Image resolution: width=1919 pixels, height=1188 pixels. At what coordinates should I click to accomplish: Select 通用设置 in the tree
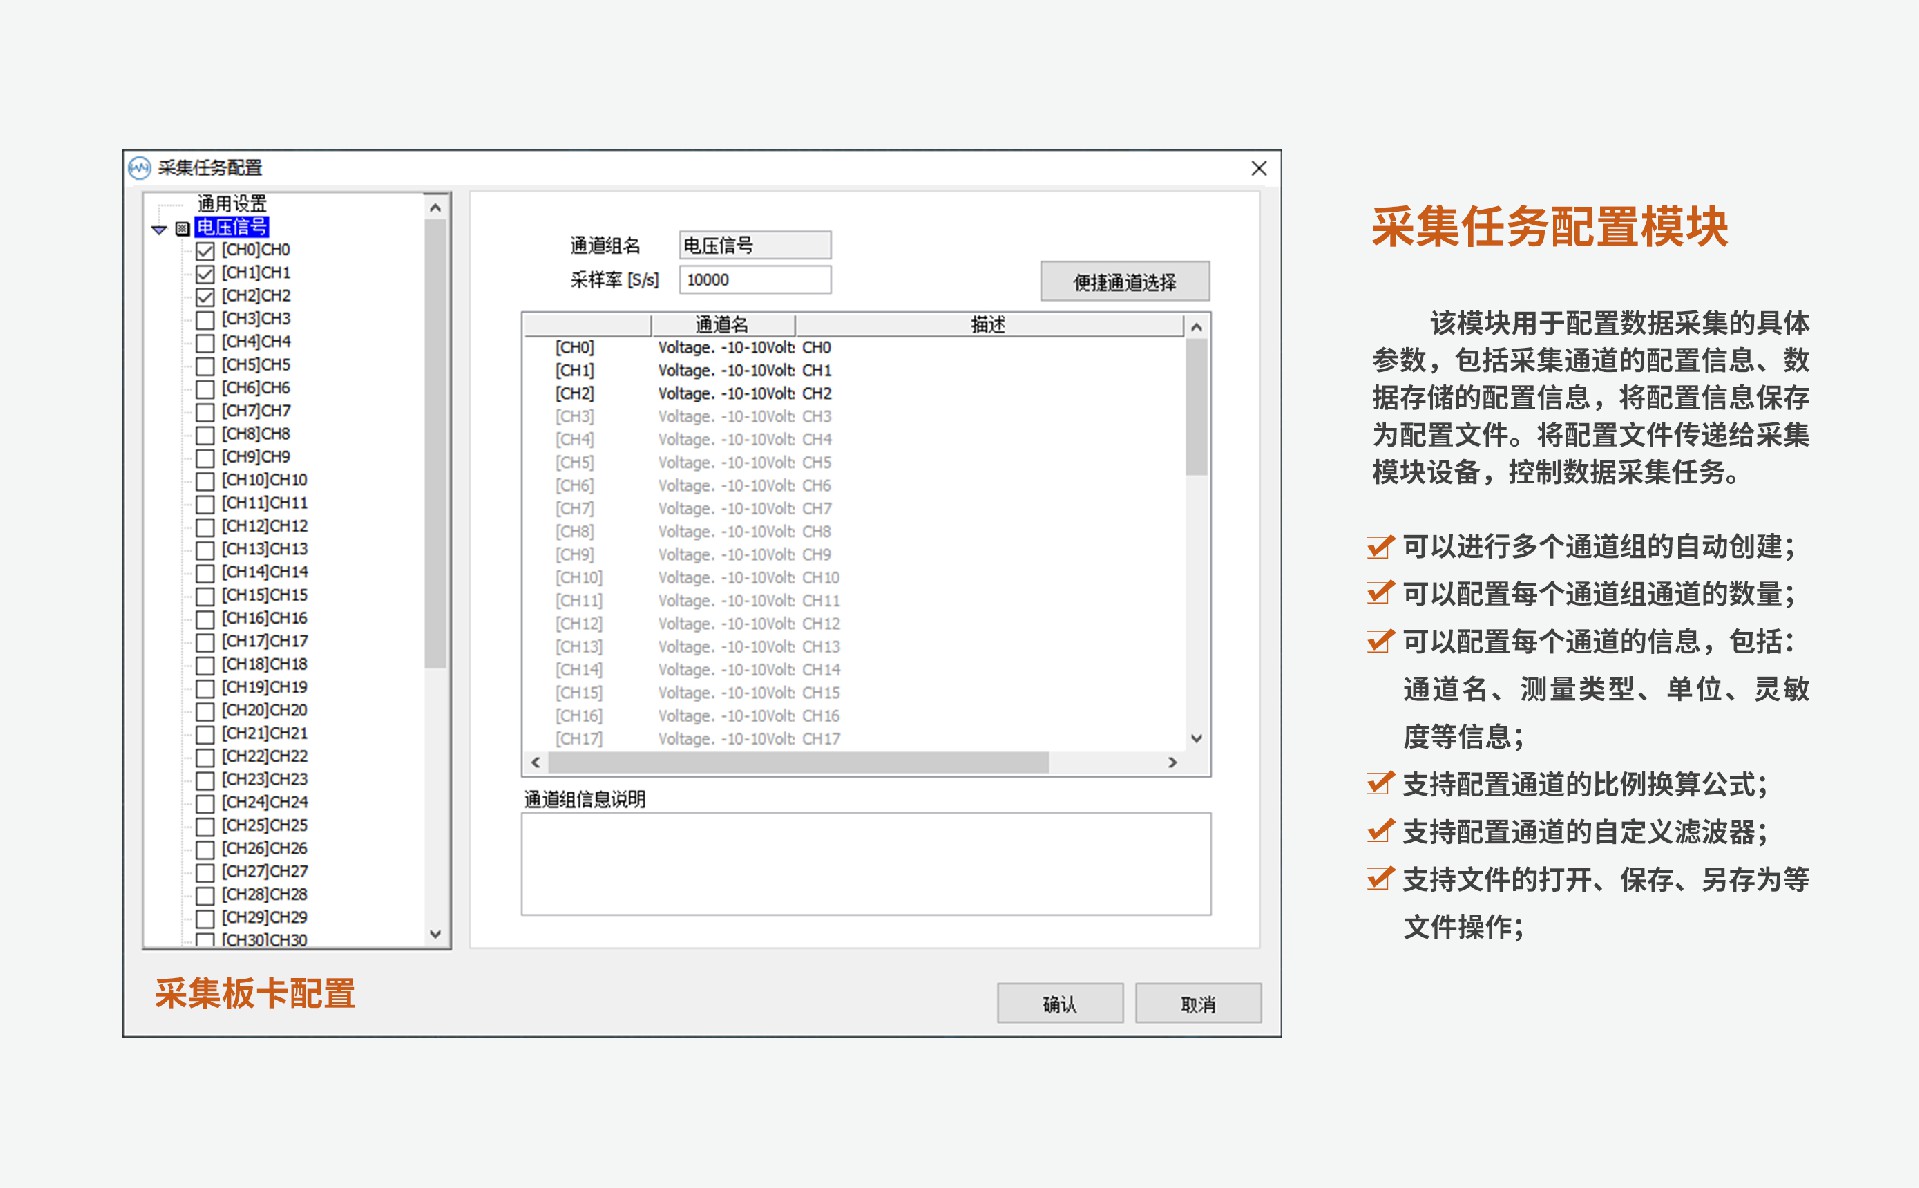pos(231,204)
